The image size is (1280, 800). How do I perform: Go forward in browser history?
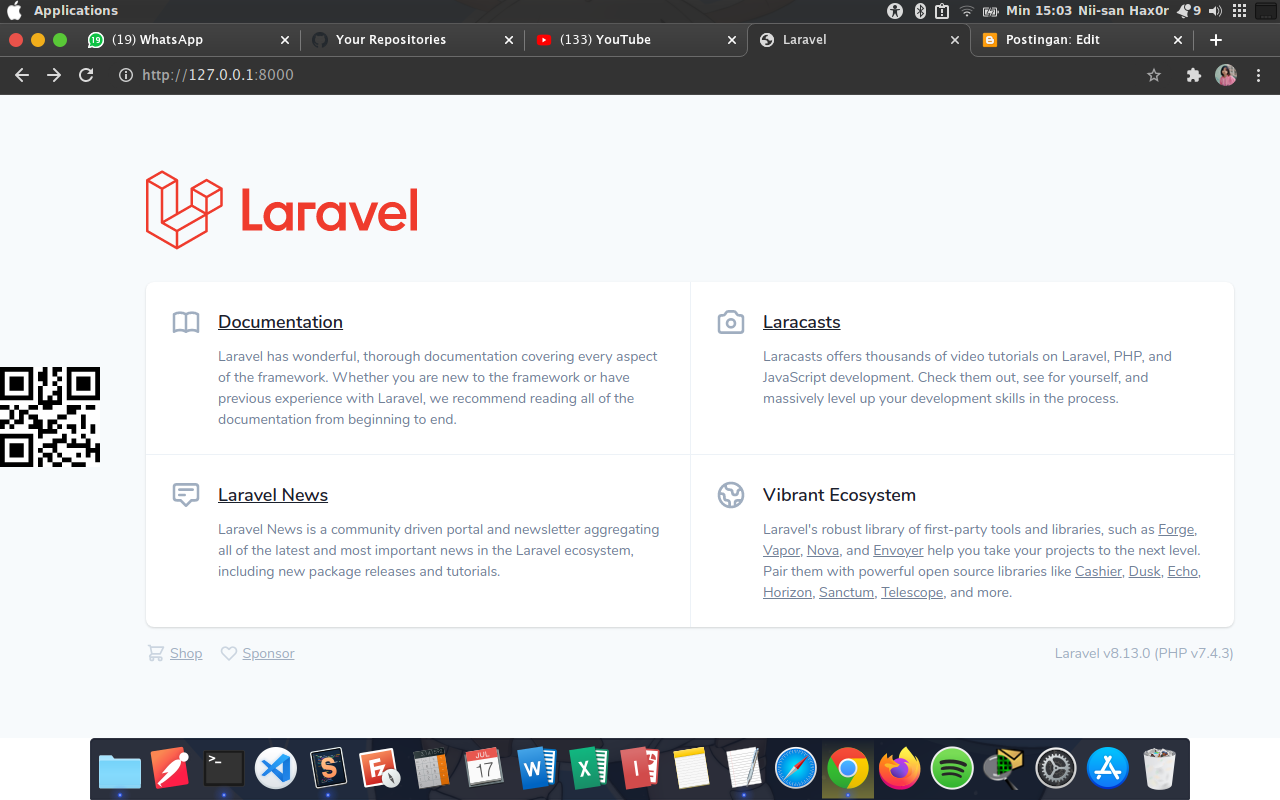pyautogui.click(x=54, y=75)
